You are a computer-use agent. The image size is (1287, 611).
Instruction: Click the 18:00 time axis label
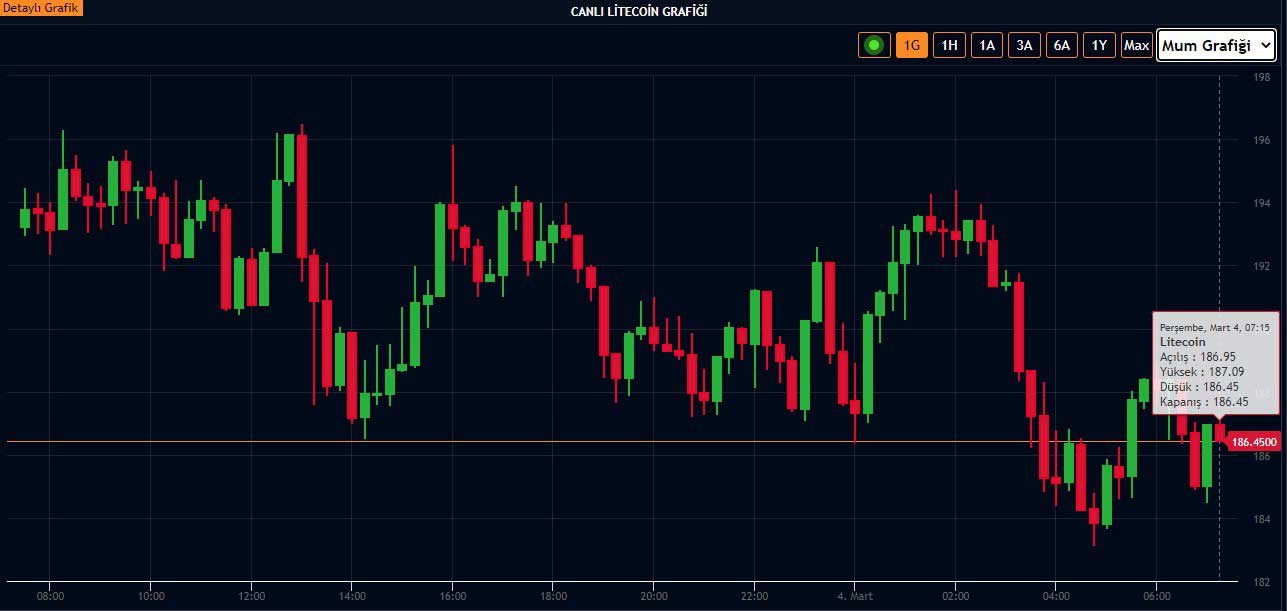[552, 595]
